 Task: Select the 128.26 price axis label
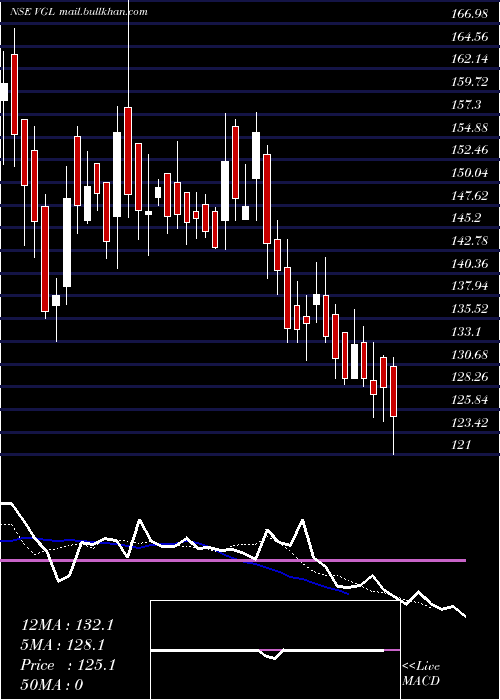click(x=470, y=377)
